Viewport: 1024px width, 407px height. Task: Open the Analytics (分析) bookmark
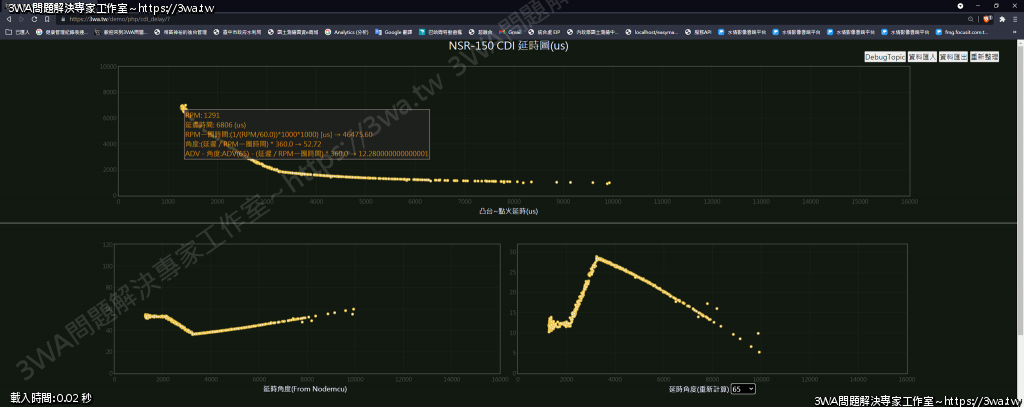pyautogui.click(x=346, y=32)
